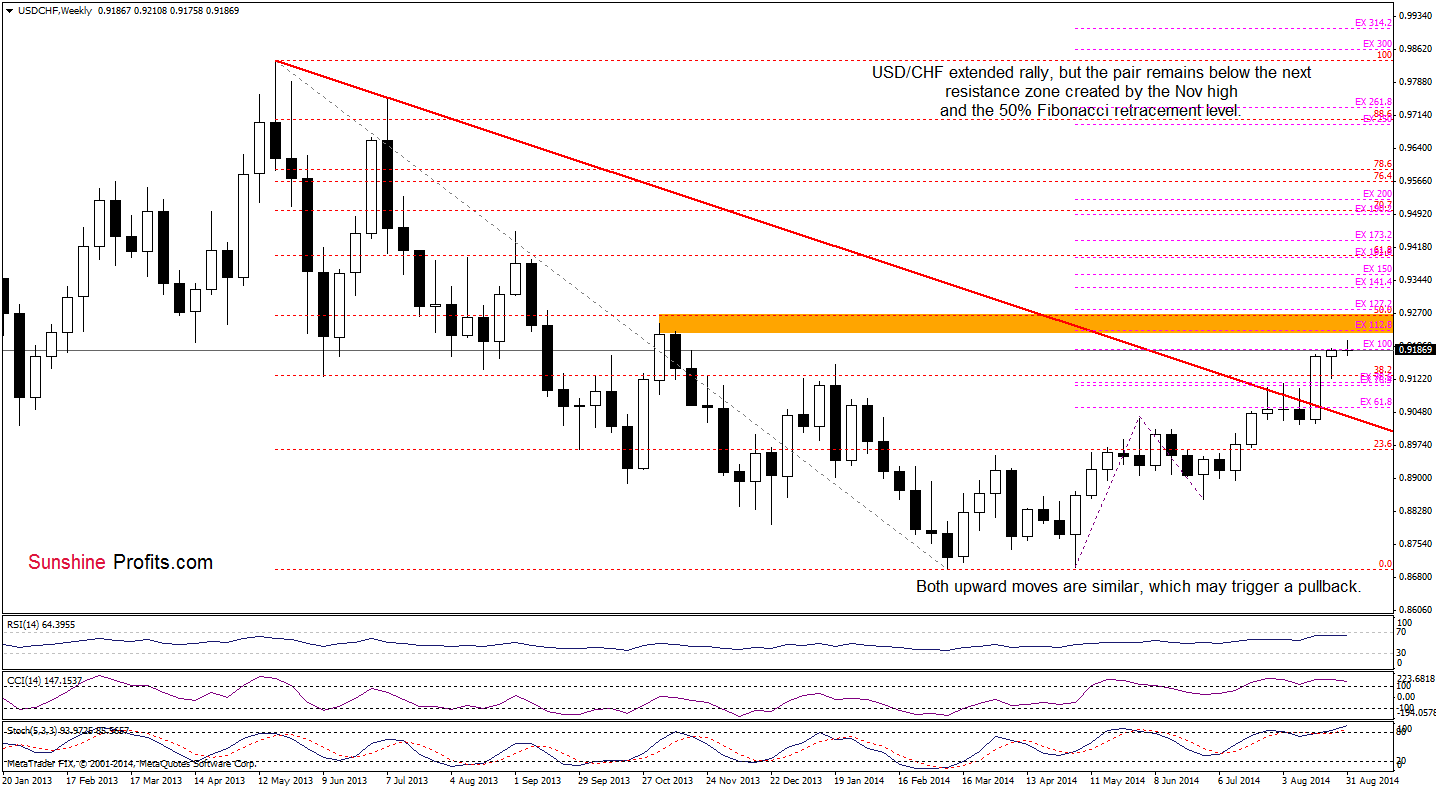Click the 0.0 Fibonacci retracement label

1385,564
